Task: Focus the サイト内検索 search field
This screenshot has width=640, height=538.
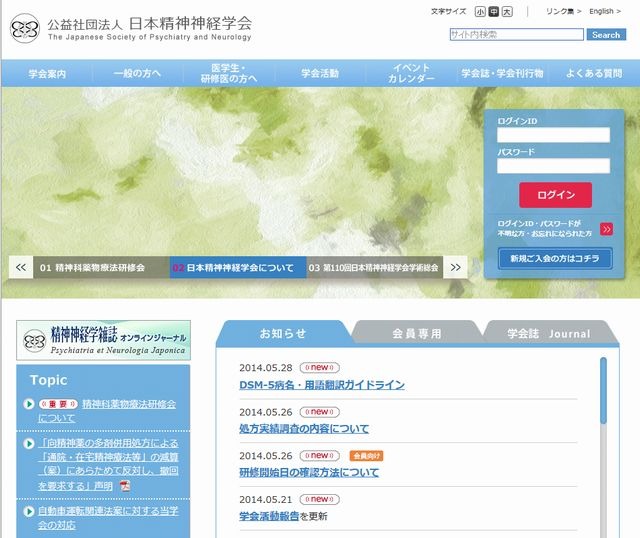Action: (517, 35)
